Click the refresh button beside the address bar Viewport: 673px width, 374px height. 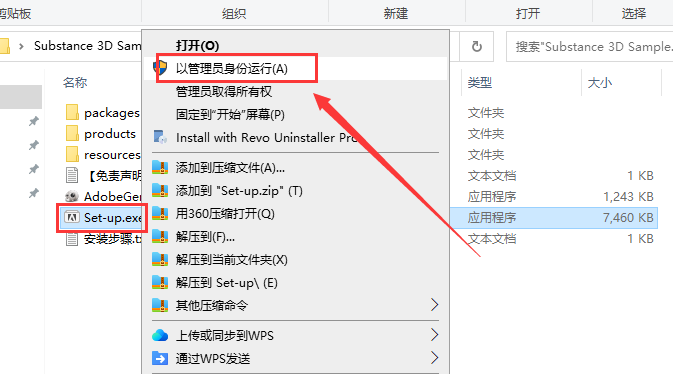tap(476, 46)
